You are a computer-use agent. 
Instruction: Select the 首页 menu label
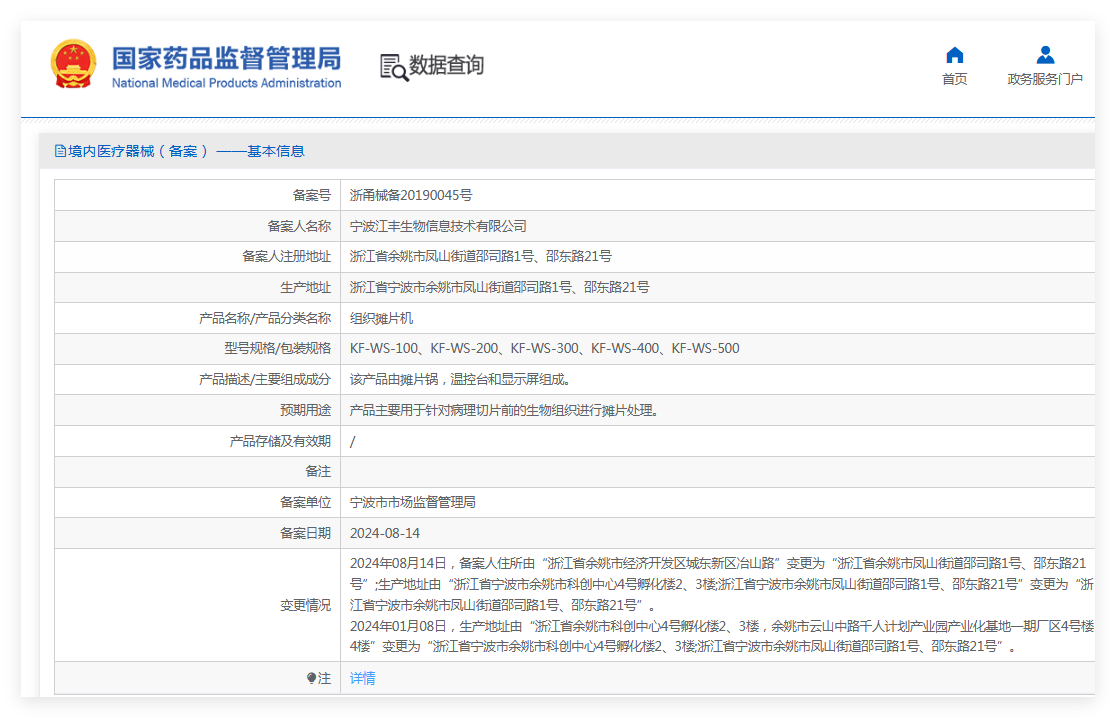tap(954, 79)
